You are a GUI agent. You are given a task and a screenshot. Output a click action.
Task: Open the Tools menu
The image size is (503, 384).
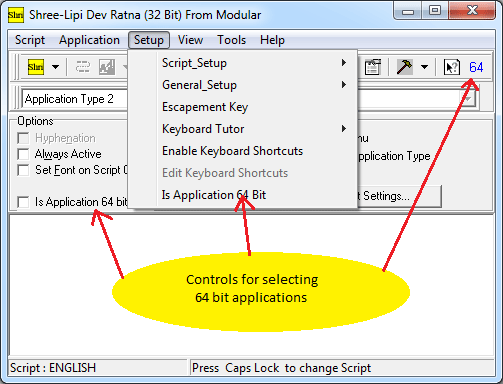coord(232,40)
